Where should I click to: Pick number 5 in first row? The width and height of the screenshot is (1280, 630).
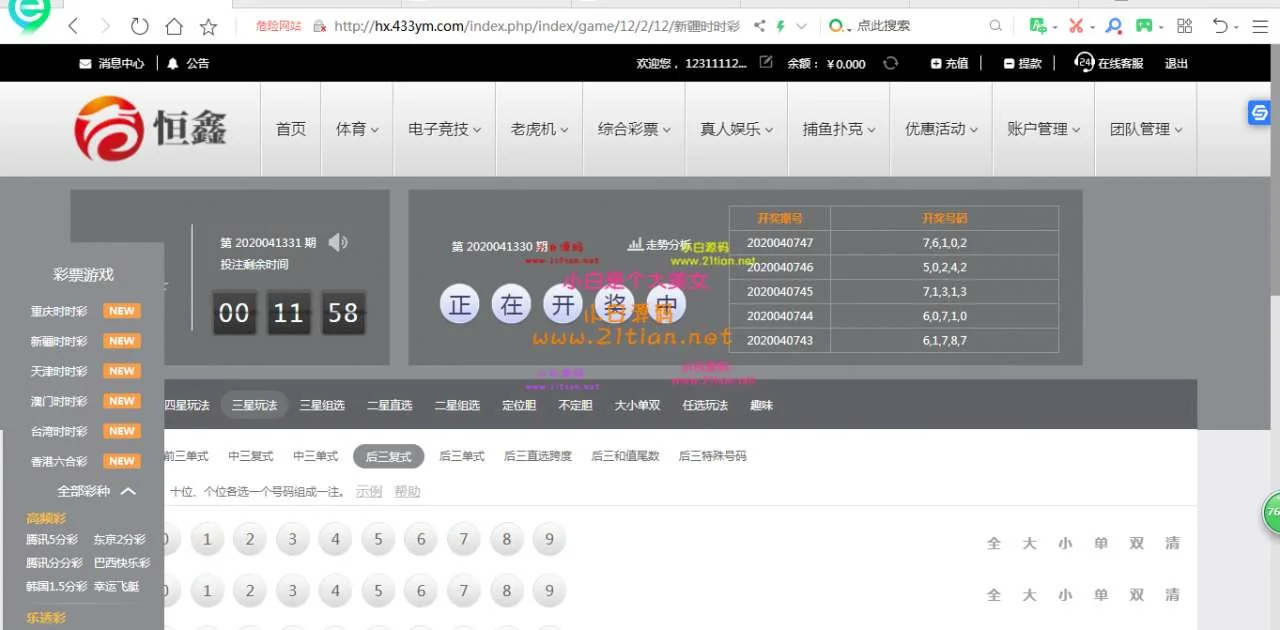coord(378,540)
